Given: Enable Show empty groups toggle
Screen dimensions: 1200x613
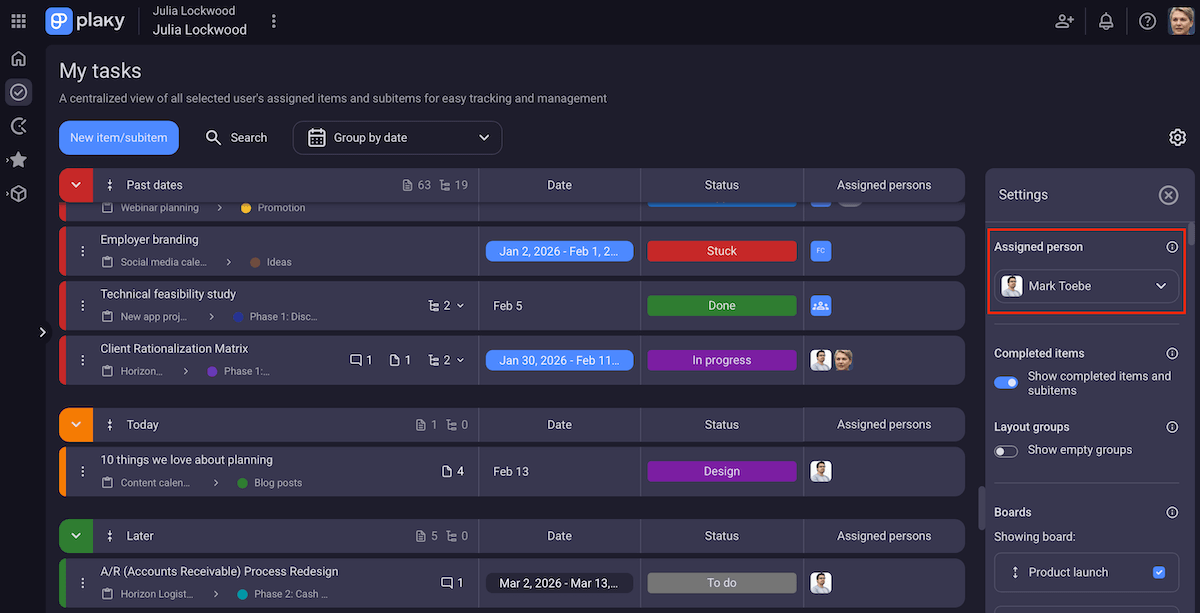Looking at the screenshot, I should 1006,451.
